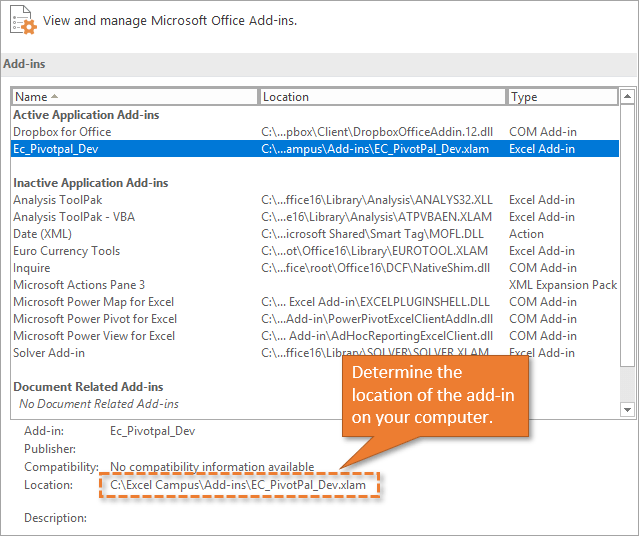Select Dropbox for Office add-in
The width and height of the screenshot is (639, 536).
point(62,132)
